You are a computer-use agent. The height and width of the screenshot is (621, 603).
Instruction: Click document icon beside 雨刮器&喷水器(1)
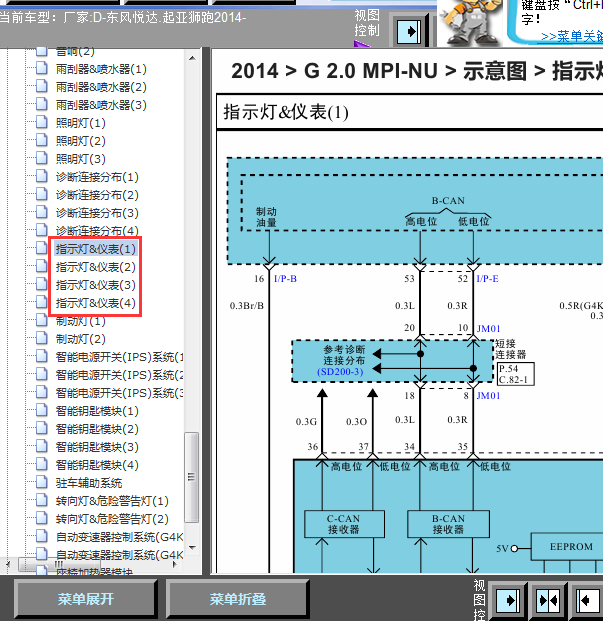pos(42,69)
